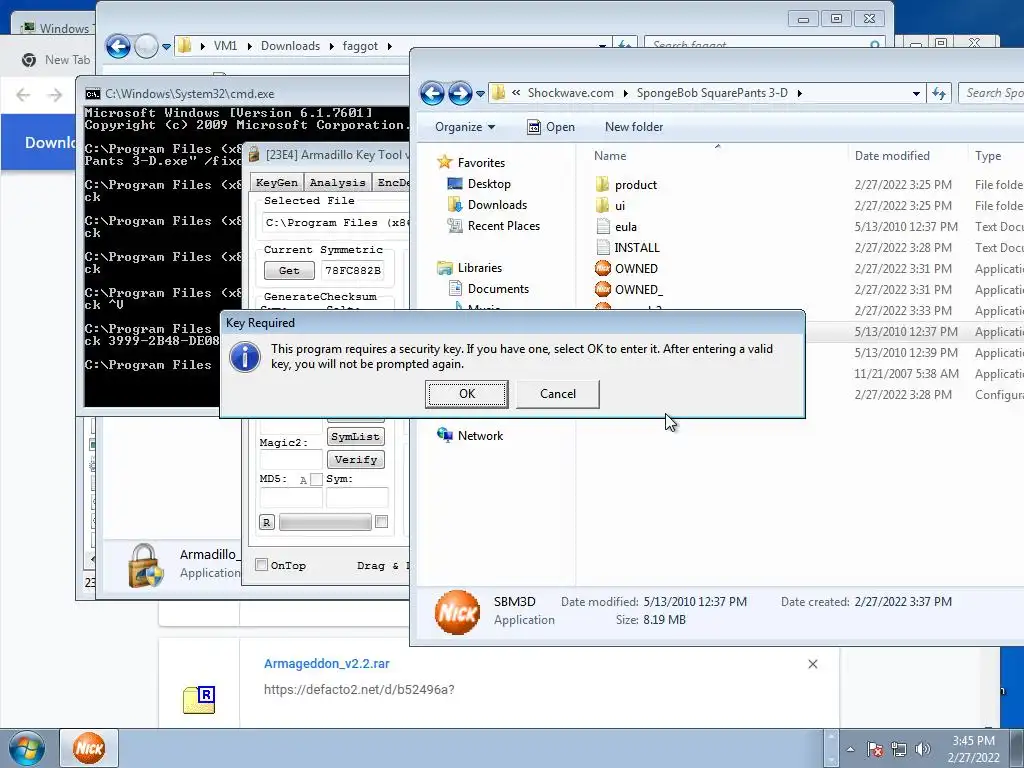This screenshot has width=1024, height=768.
Task: Click the Sym input field
Action: [x=357, y=498]
